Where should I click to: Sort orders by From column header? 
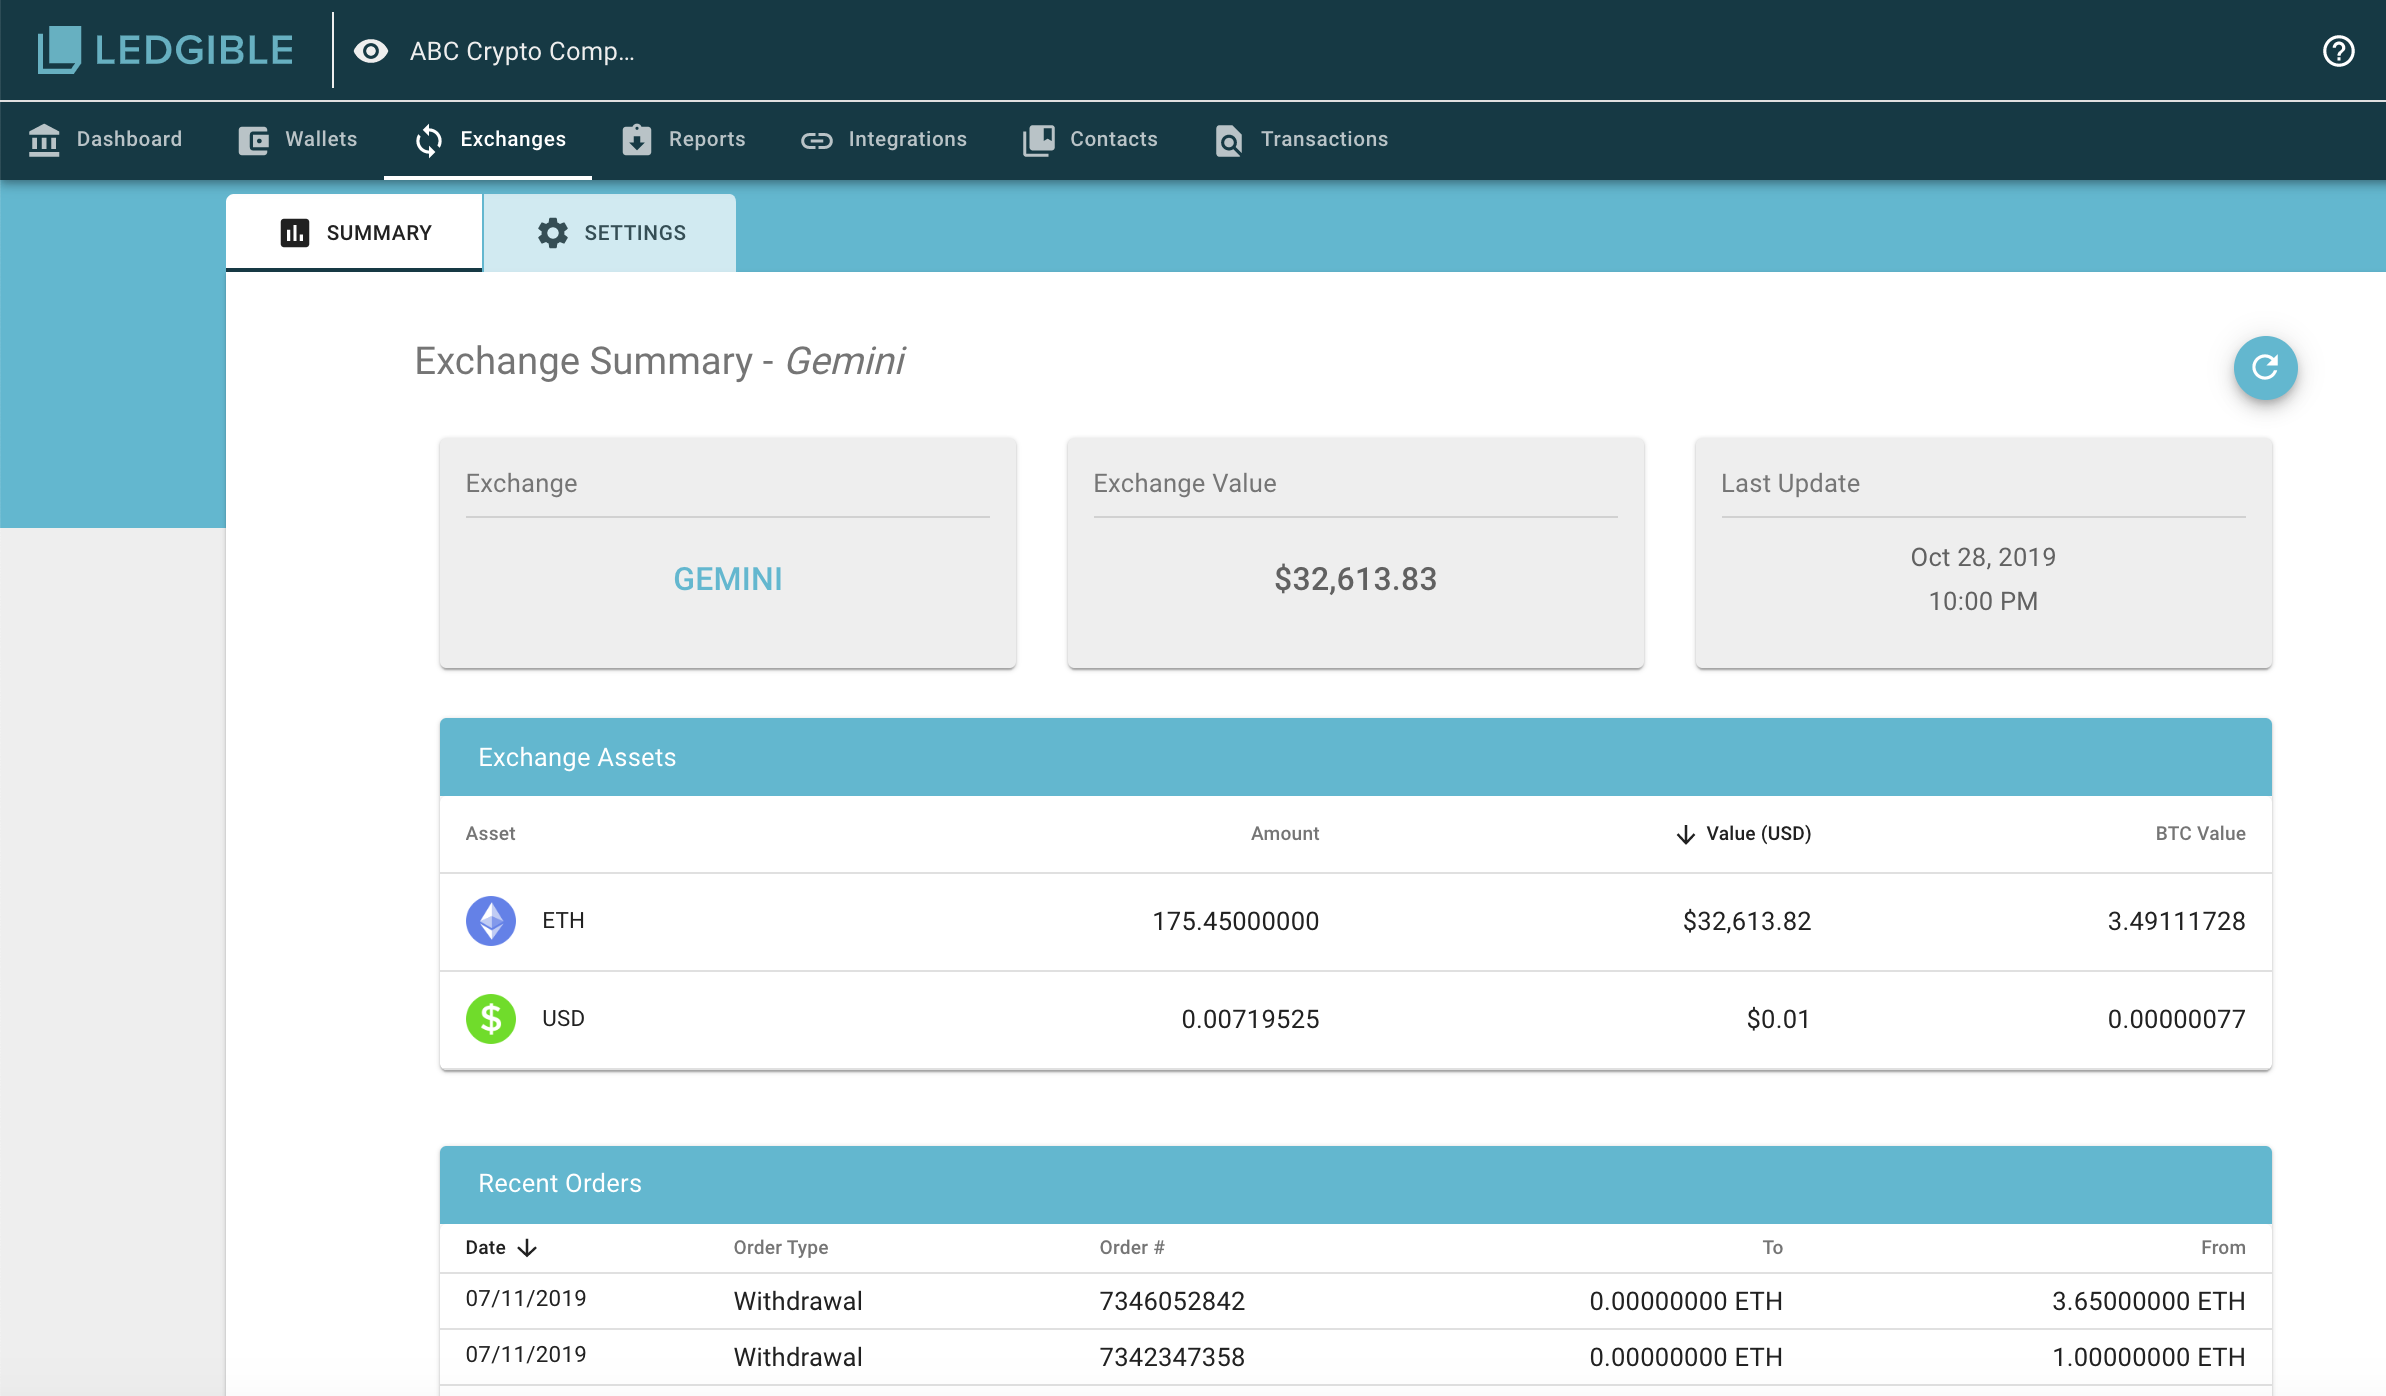pyautogui.click(x=2223, y=1248)
